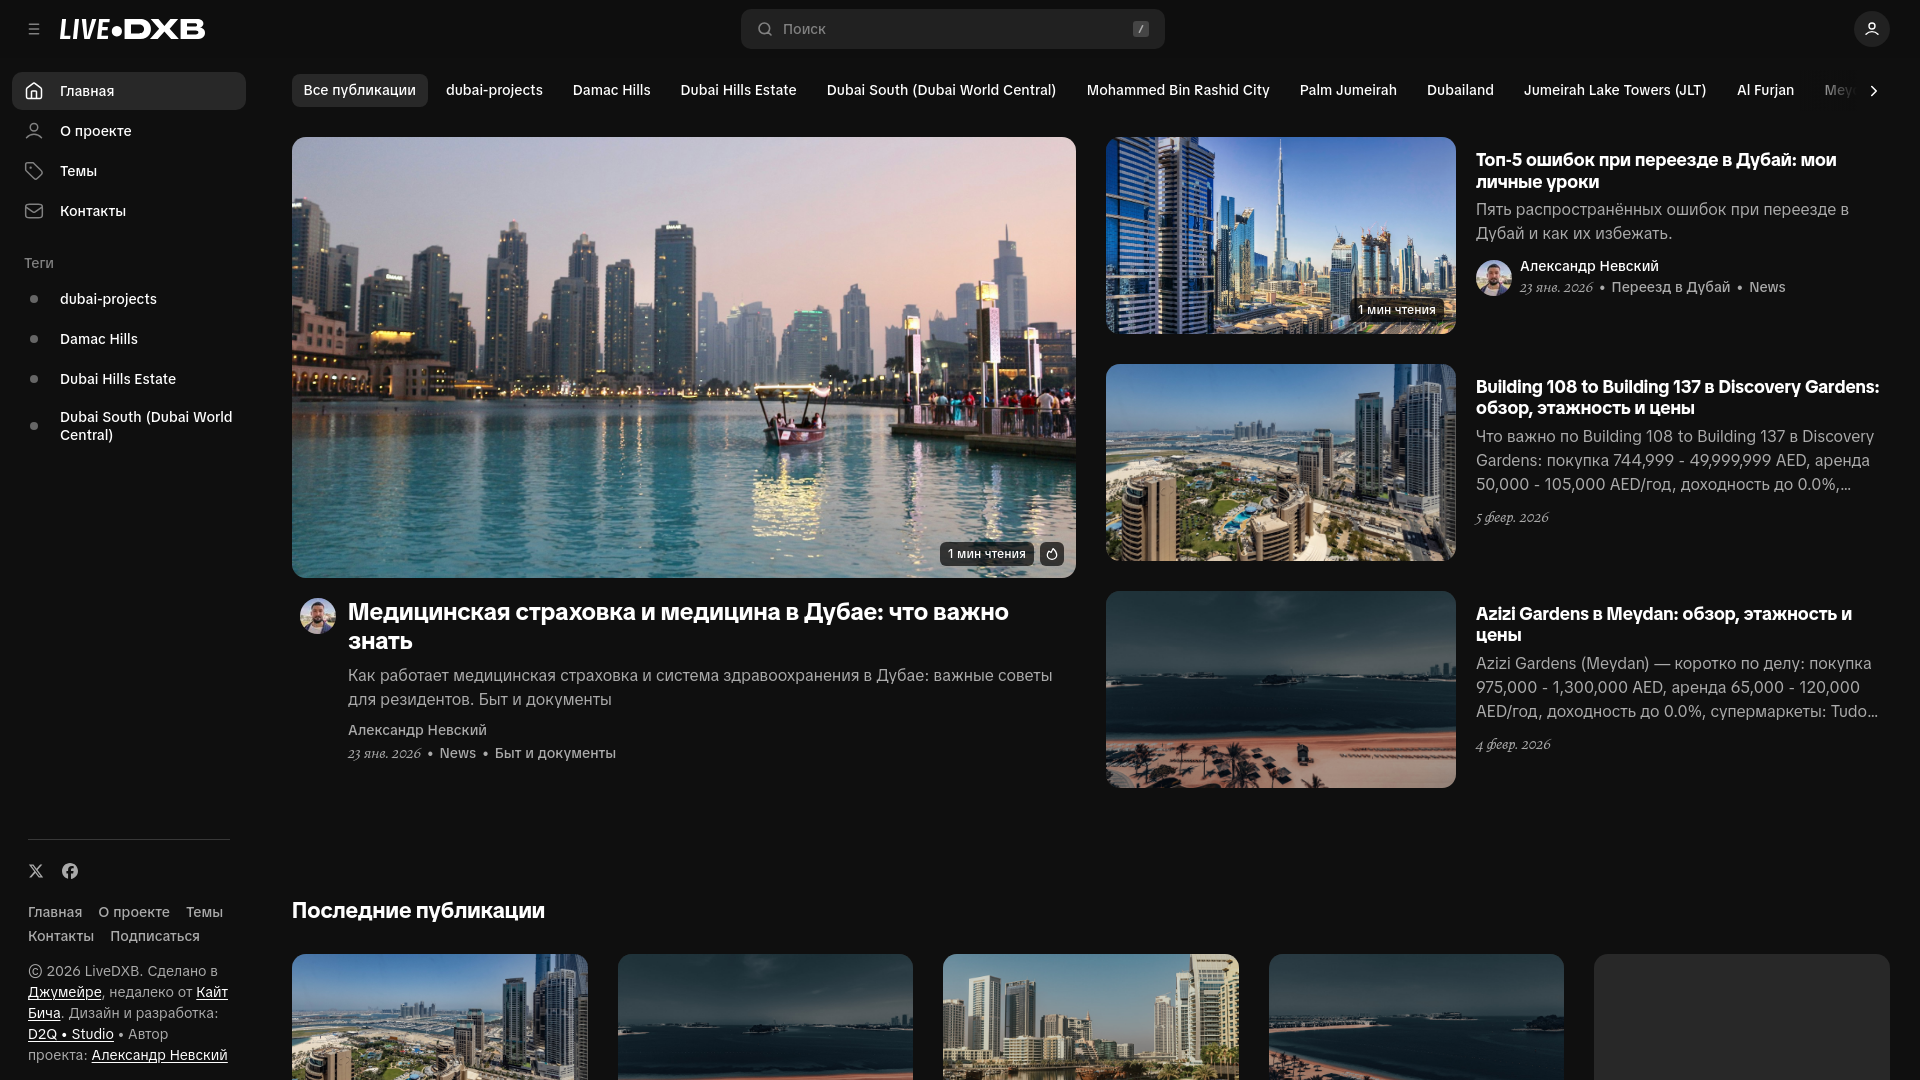This screenshot has height=1080, width=1920.
Task: Click footer link Главная
Action: click(x=55, y=912)
